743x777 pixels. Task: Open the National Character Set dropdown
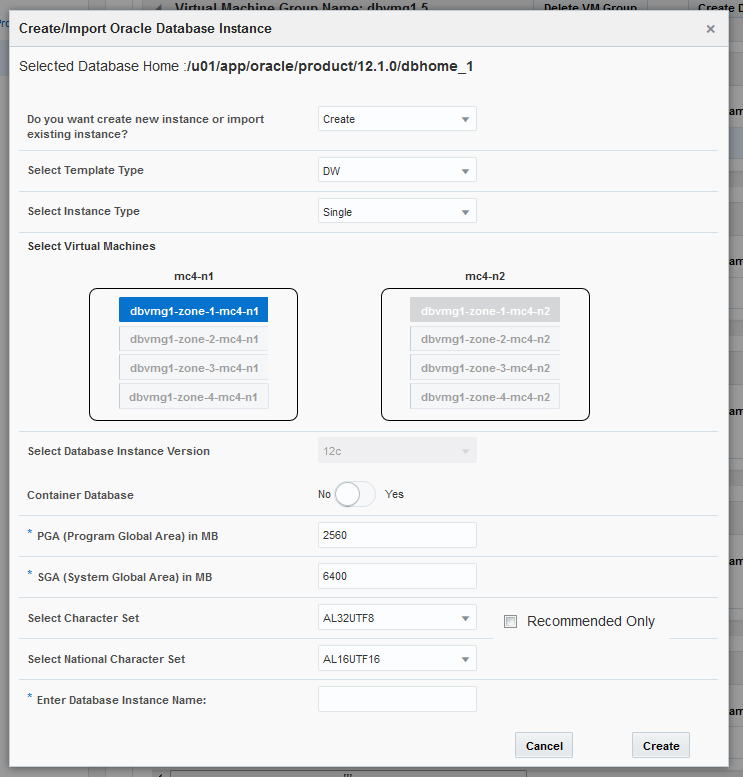(x=397, y=659)
